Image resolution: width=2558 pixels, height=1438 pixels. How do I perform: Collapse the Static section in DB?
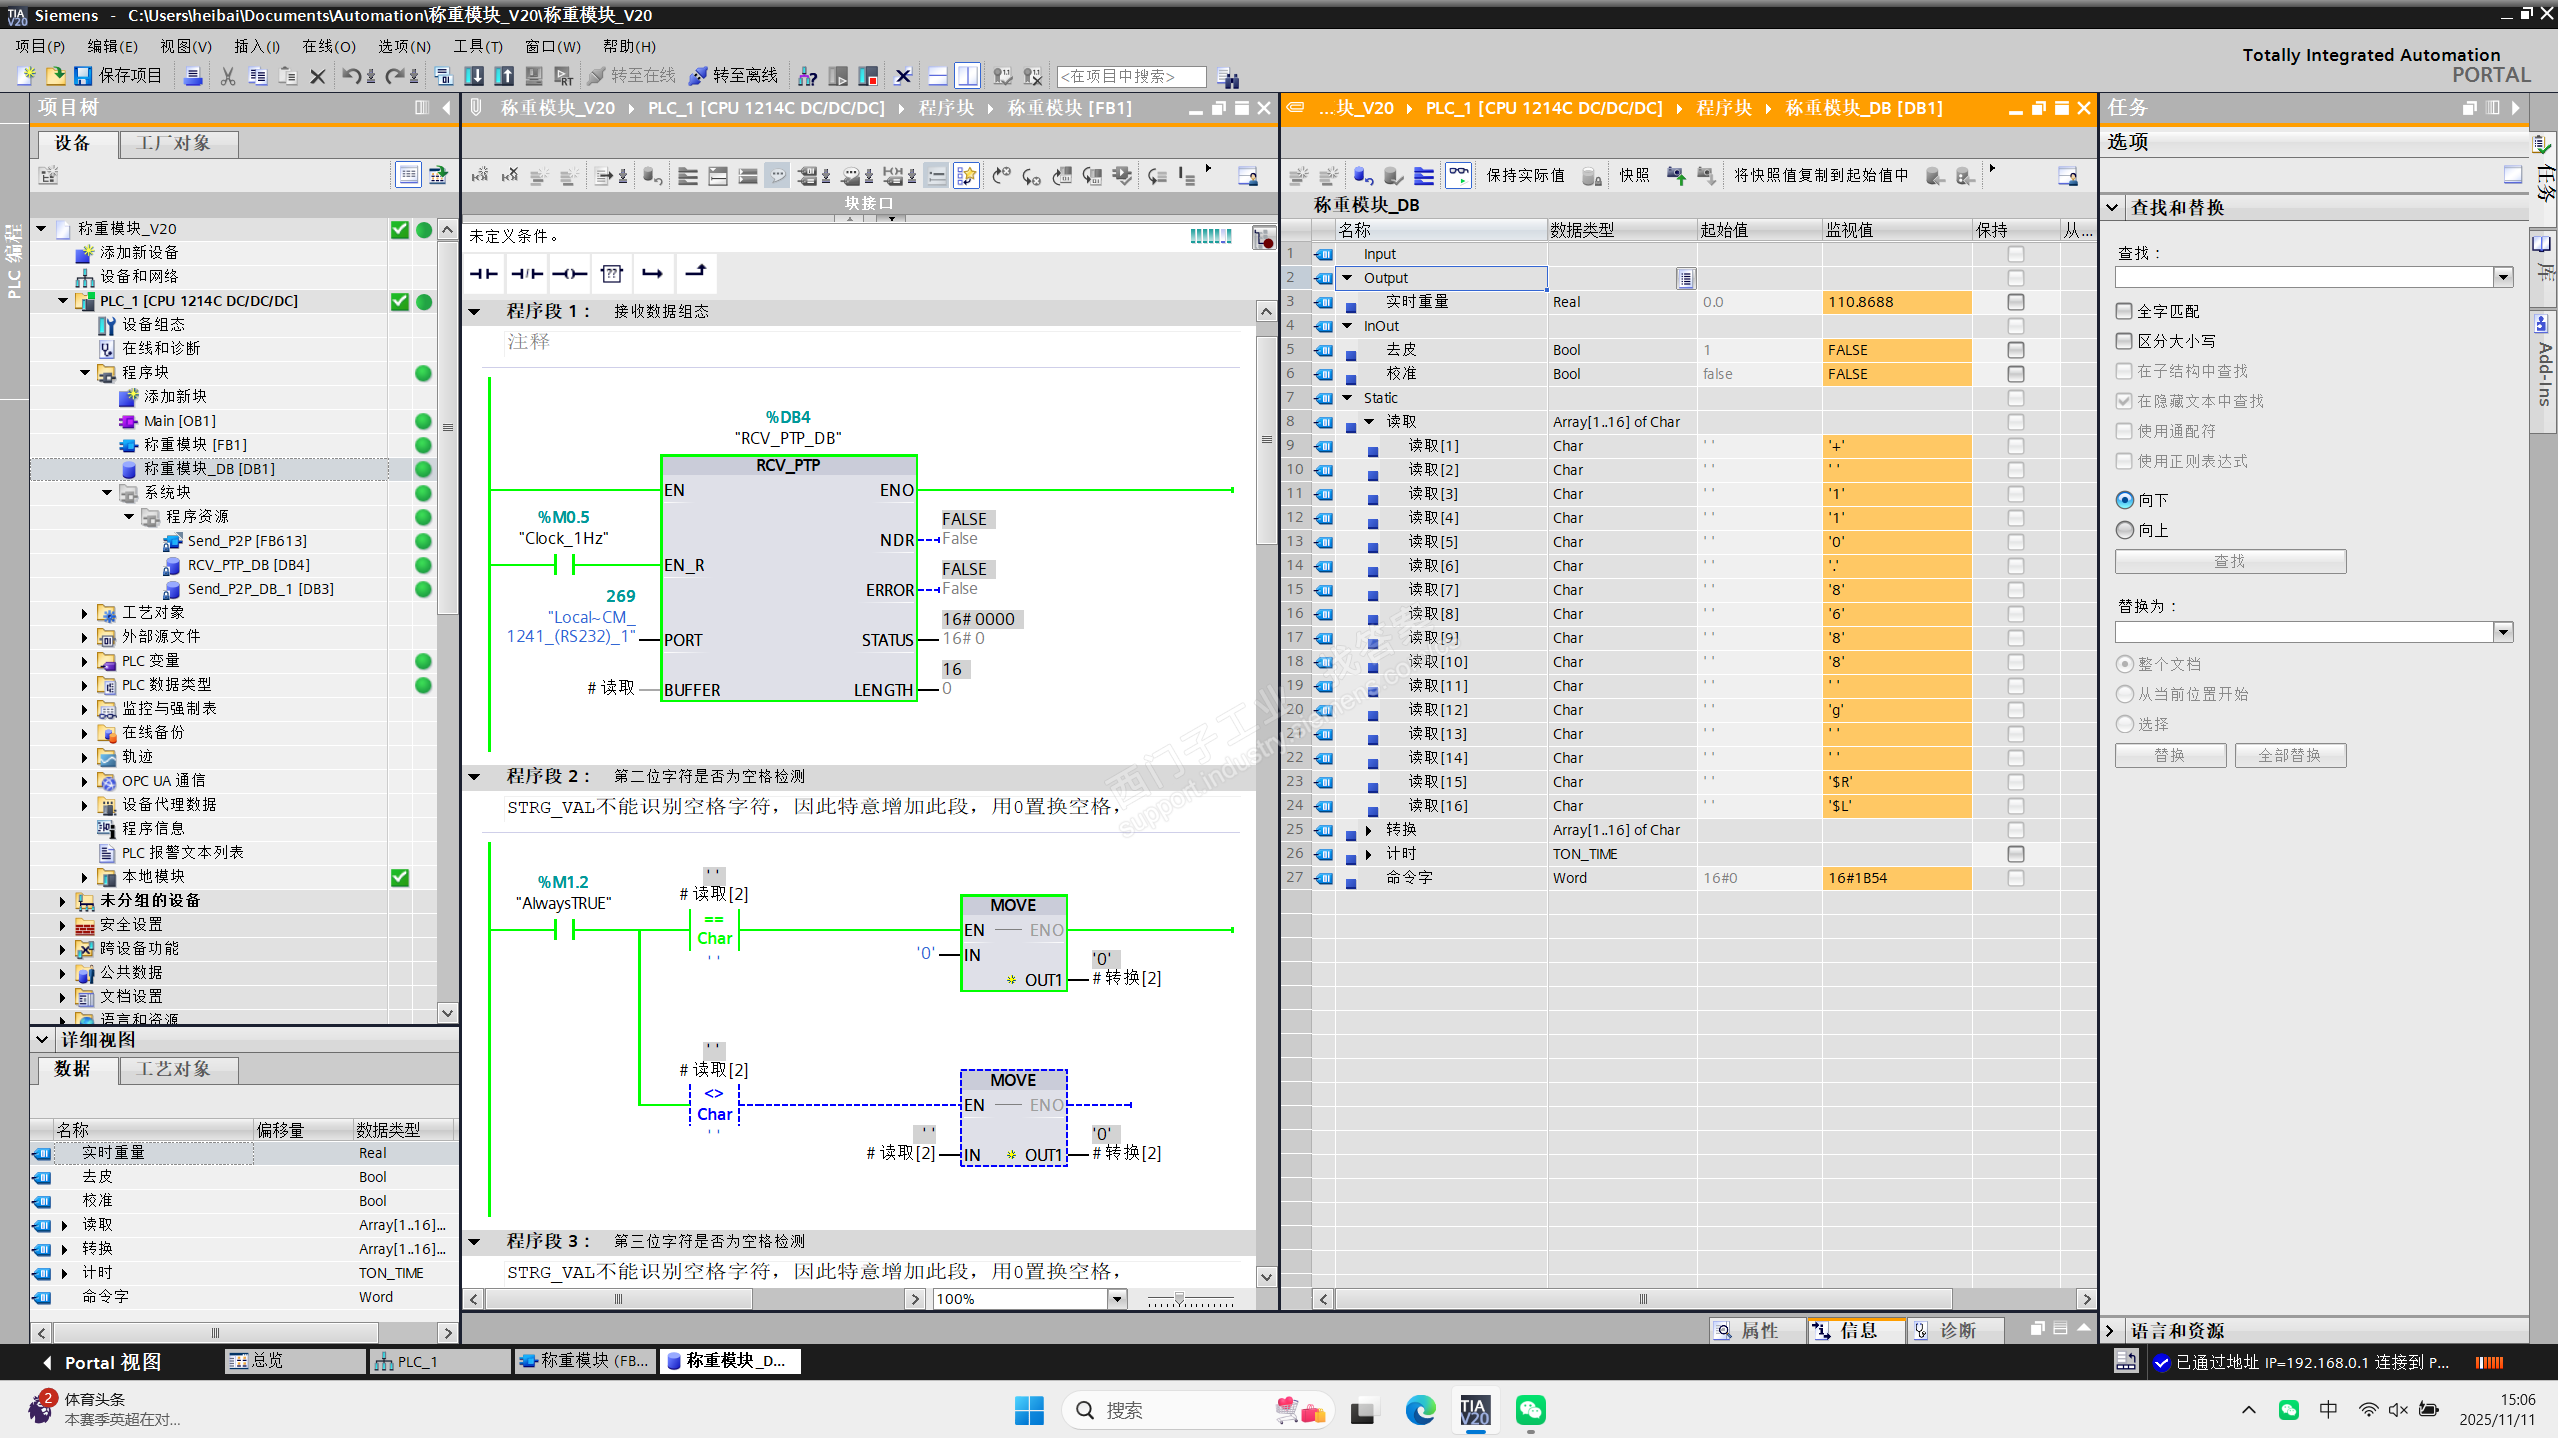pyautogui.click(x=1348, y=398)
